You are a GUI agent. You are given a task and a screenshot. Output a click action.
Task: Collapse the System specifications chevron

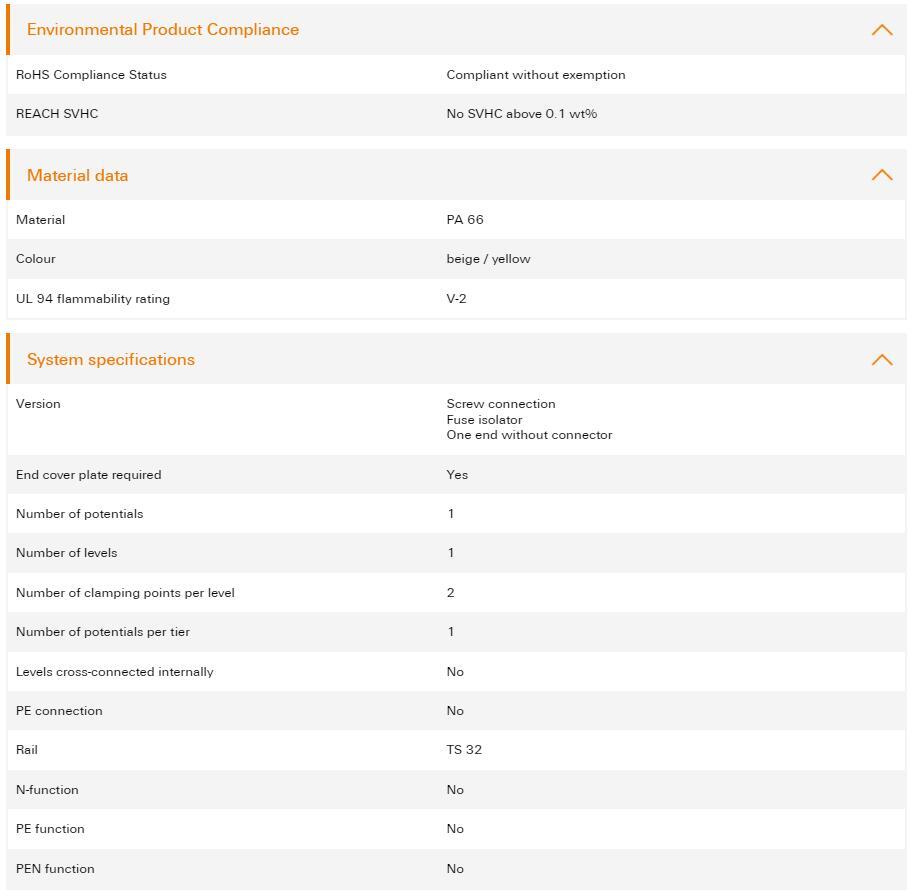881,360
